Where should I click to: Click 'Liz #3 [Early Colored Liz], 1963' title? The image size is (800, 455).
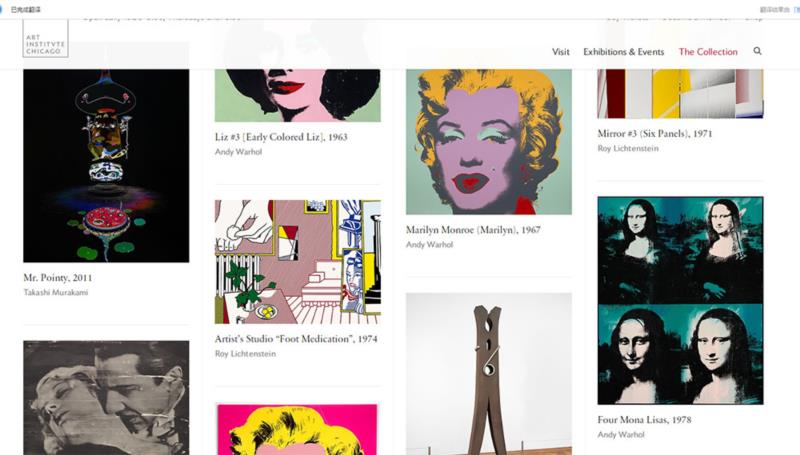(x=281, y=137)
